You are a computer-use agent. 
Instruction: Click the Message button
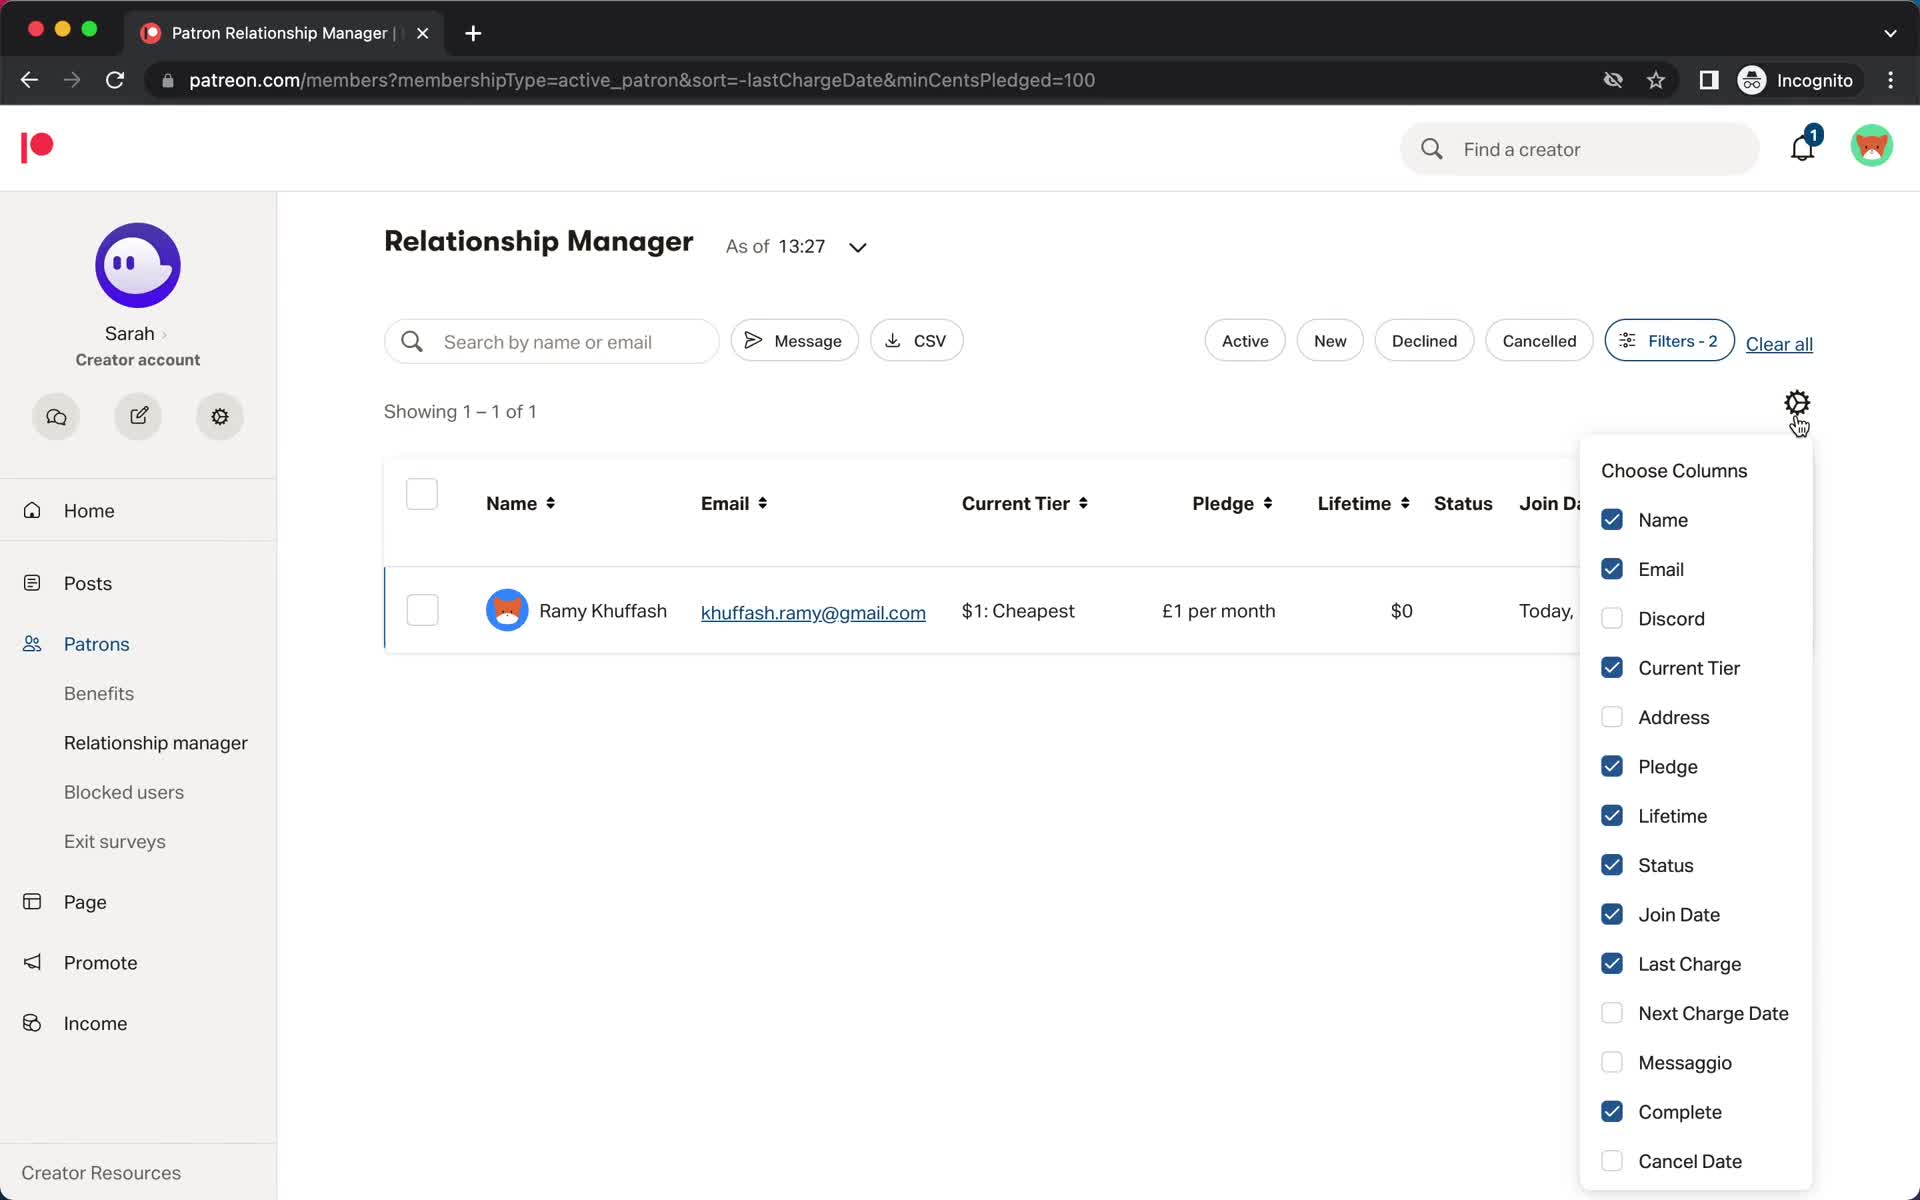(793, 340)
